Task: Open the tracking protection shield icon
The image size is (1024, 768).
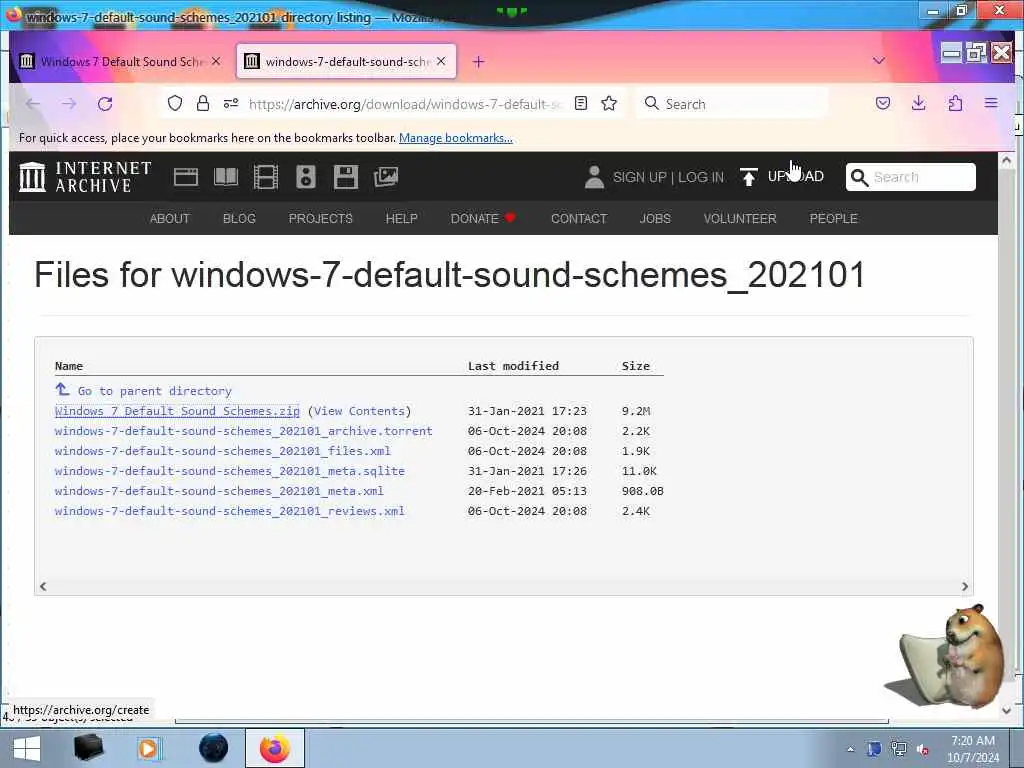Action: click(174, 103)
